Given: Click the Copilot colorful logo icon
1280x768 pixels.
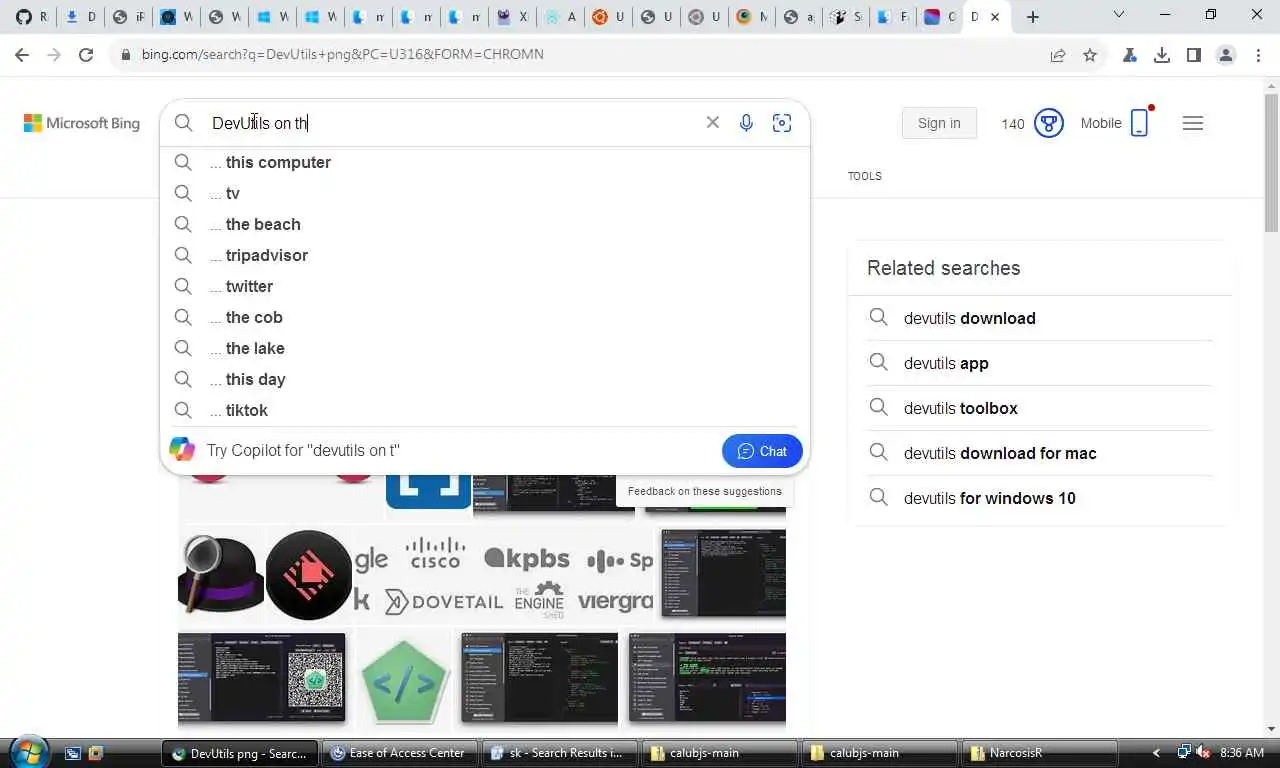Looking at the screenshot, I should coord(182,450).
